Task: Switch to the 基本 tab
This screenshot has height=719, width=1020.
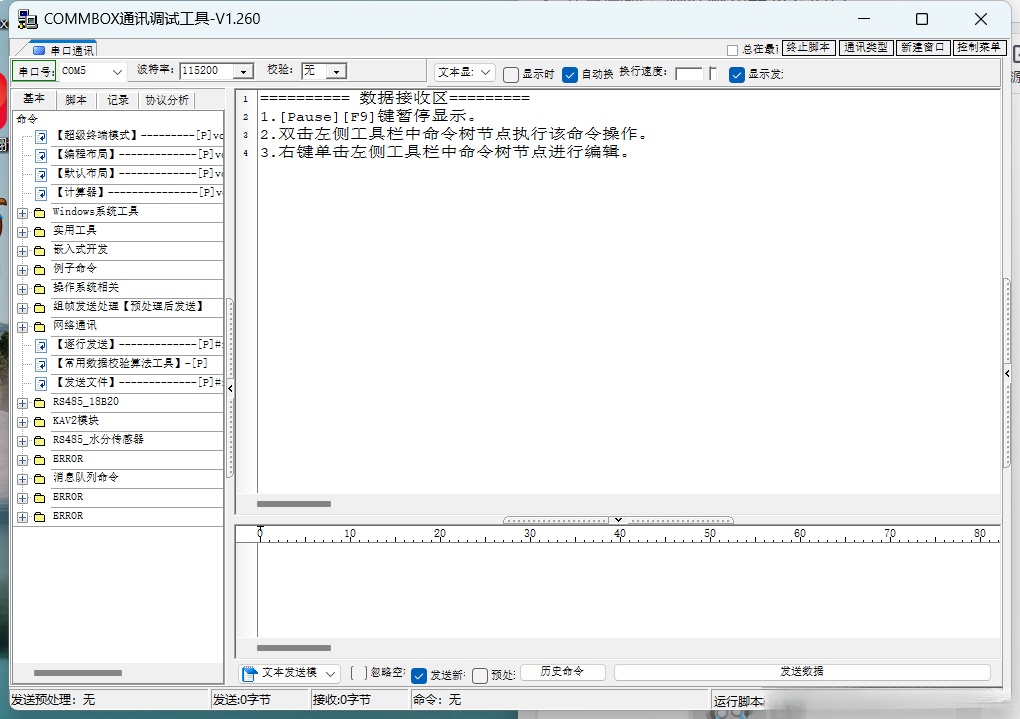Action: click(34, 99)
